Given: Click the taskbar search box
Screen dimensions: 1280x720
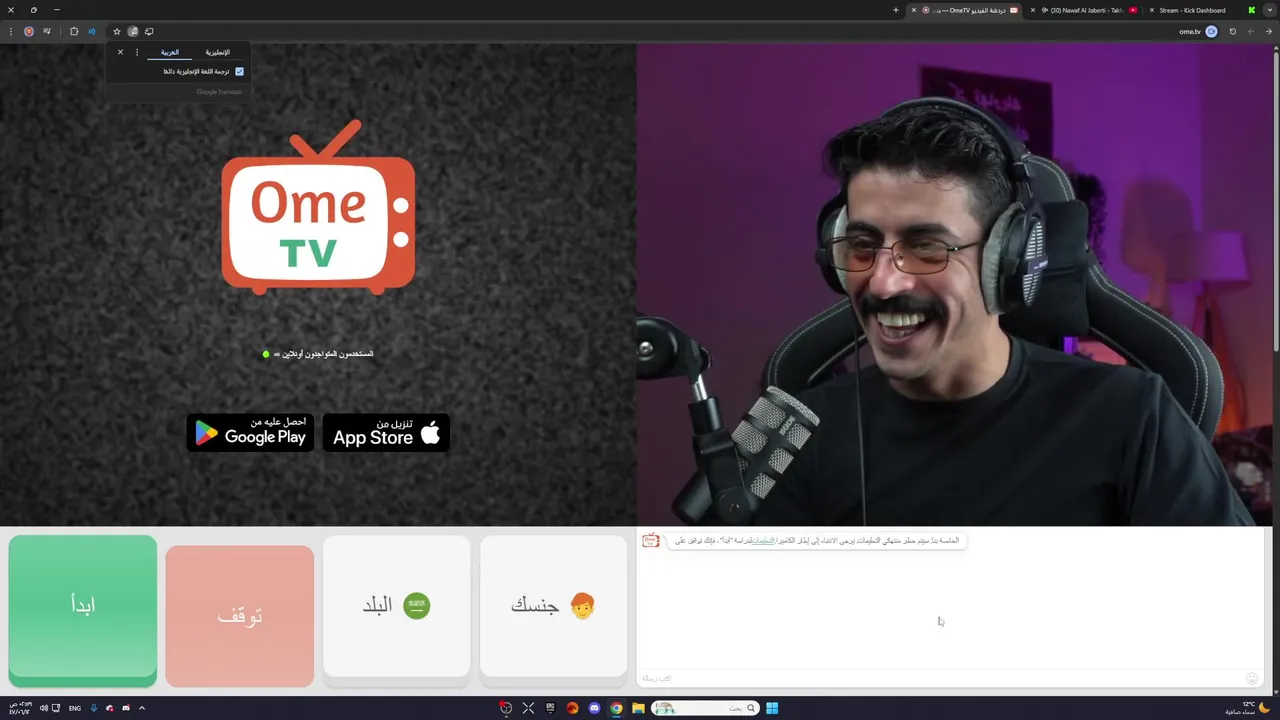Looking at the screenshot, I should [x=706, y=708].
